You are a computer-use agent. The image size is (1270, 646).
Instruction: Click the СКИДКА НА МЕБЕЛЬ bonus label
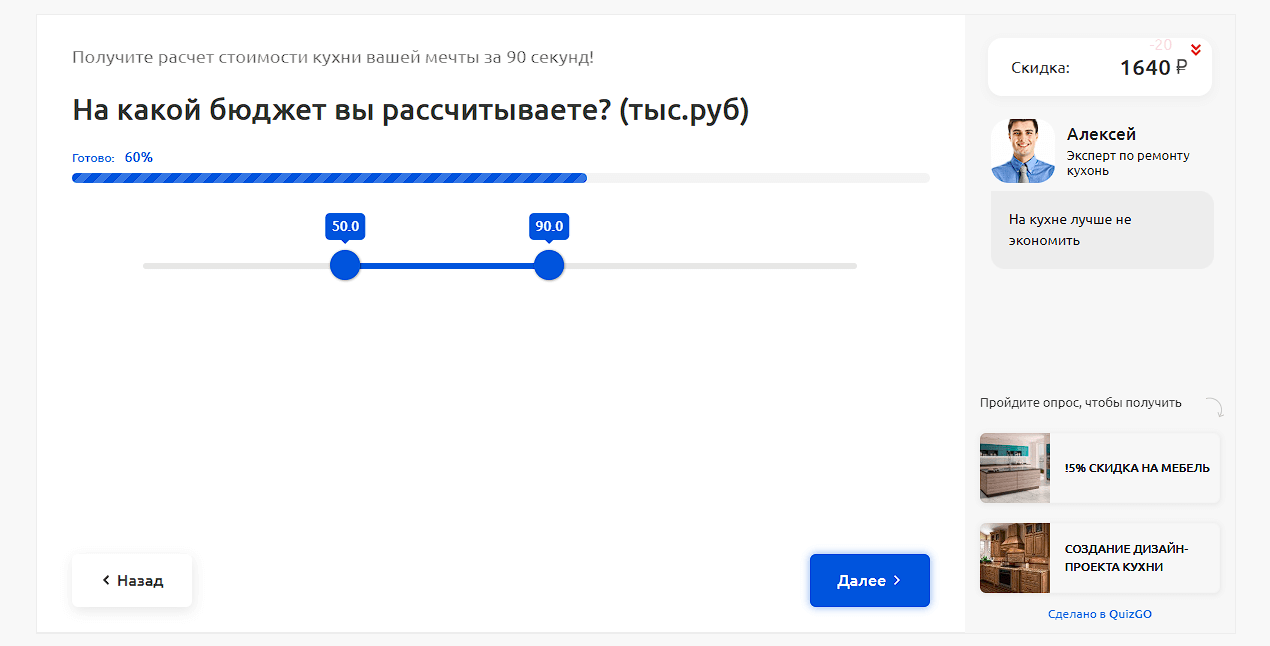click(x=1137, y=468)
